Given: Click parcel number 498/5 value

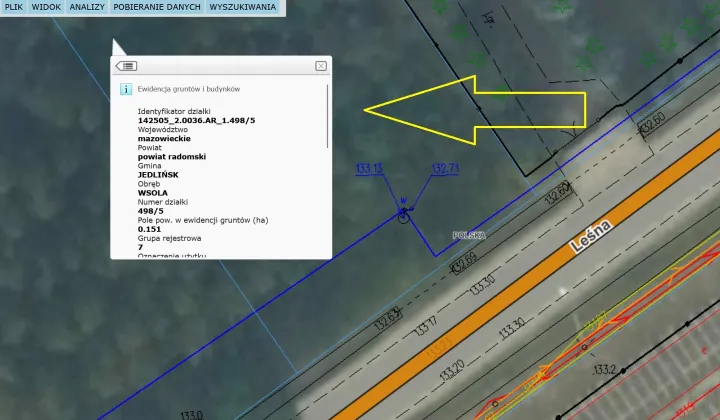Looking at the screenshot, I should coord(151,211).
